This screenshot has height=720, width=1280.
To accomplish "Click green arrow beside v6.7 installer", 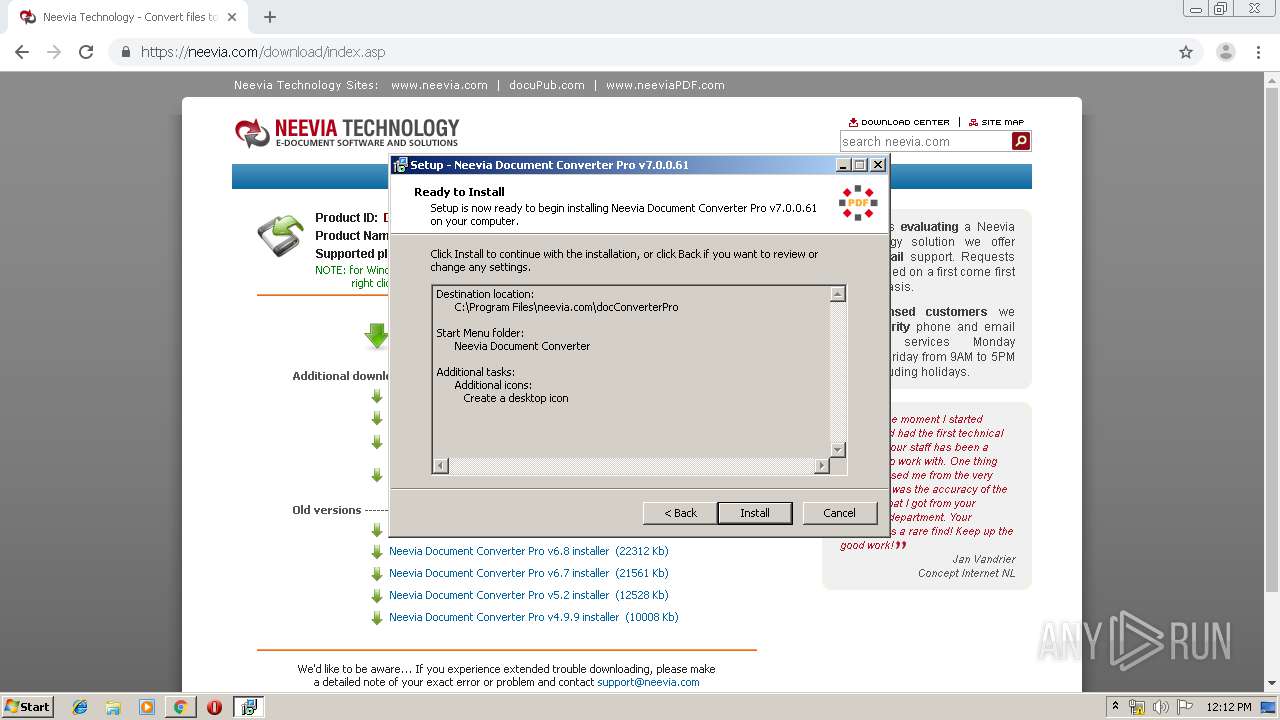I will coord(377,574).
